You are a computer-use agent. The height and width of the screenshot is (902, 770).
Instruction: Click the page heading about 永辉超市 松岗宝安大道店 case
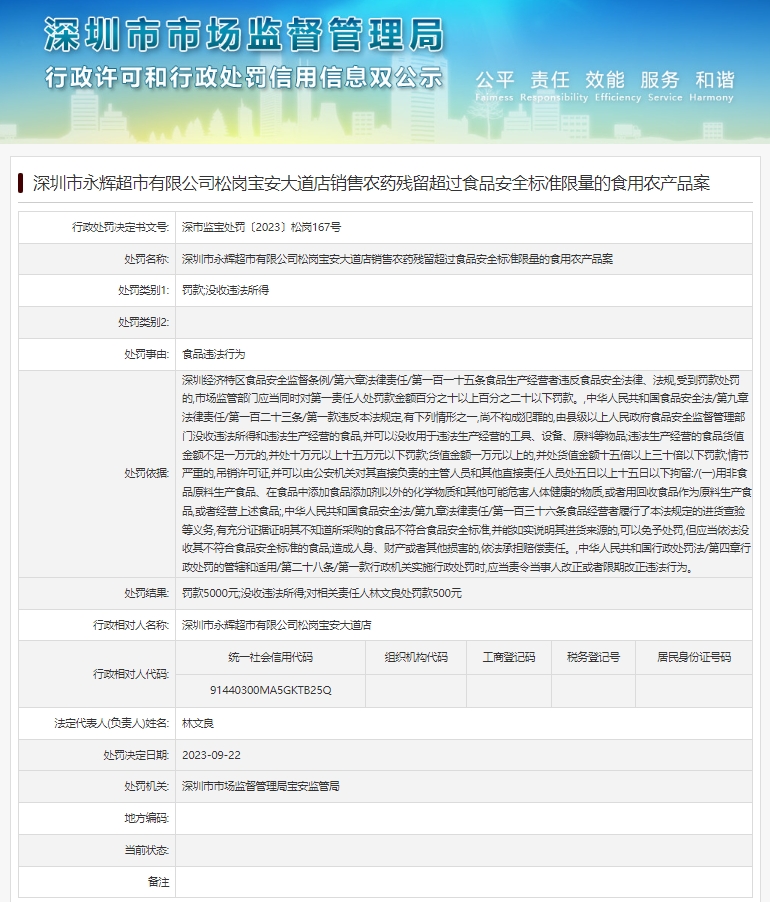click(x=371, y=183)
